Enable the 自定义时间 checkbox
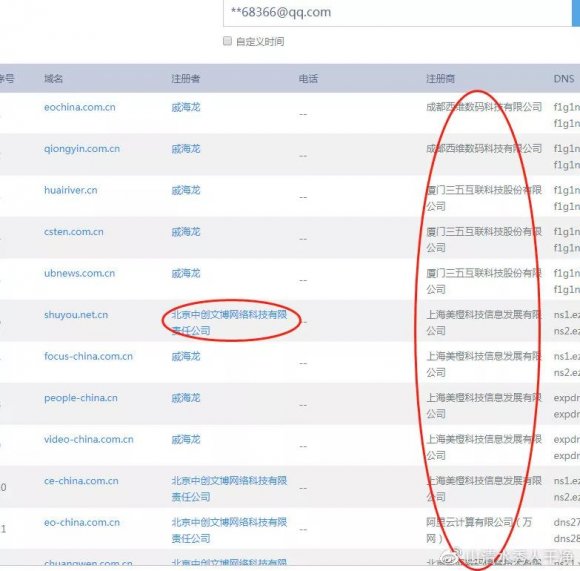 tap(227, 41)
